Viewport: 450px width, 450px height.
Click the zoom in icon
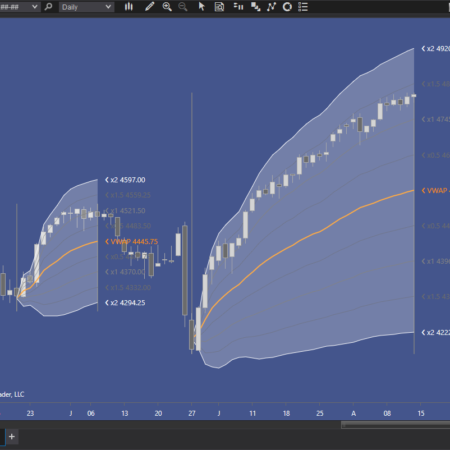pyautogui.click(x=167, y=7)
